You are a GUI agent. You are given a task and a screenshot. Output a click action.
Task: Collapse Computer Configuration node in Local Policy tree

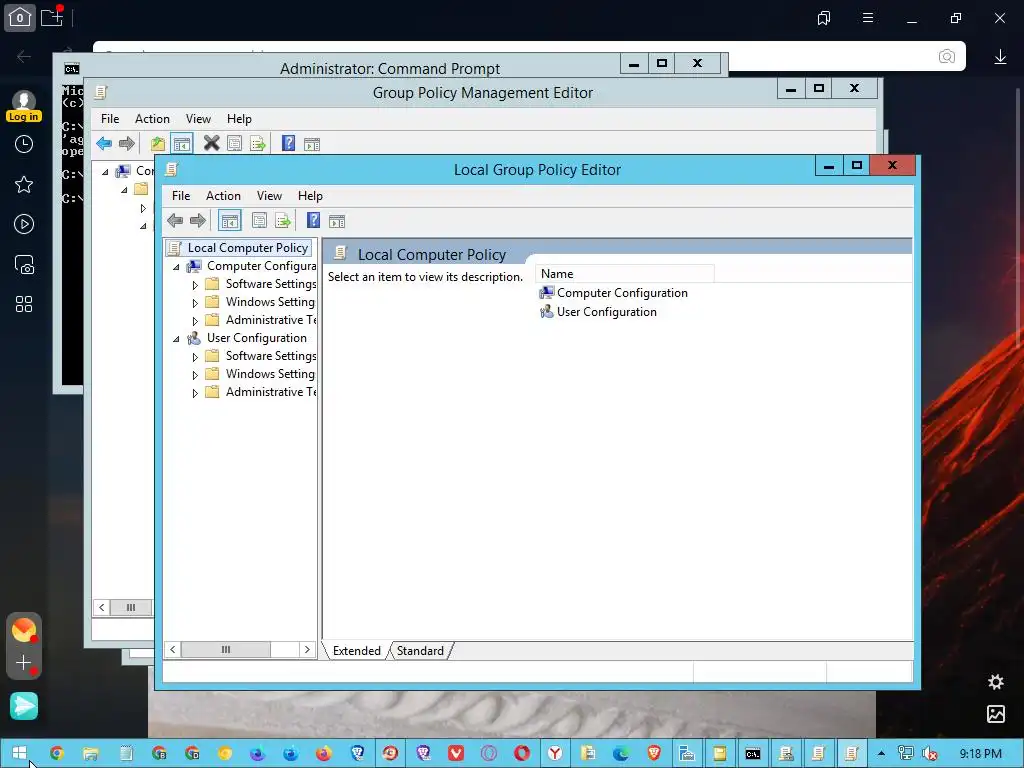pos(176,267)
